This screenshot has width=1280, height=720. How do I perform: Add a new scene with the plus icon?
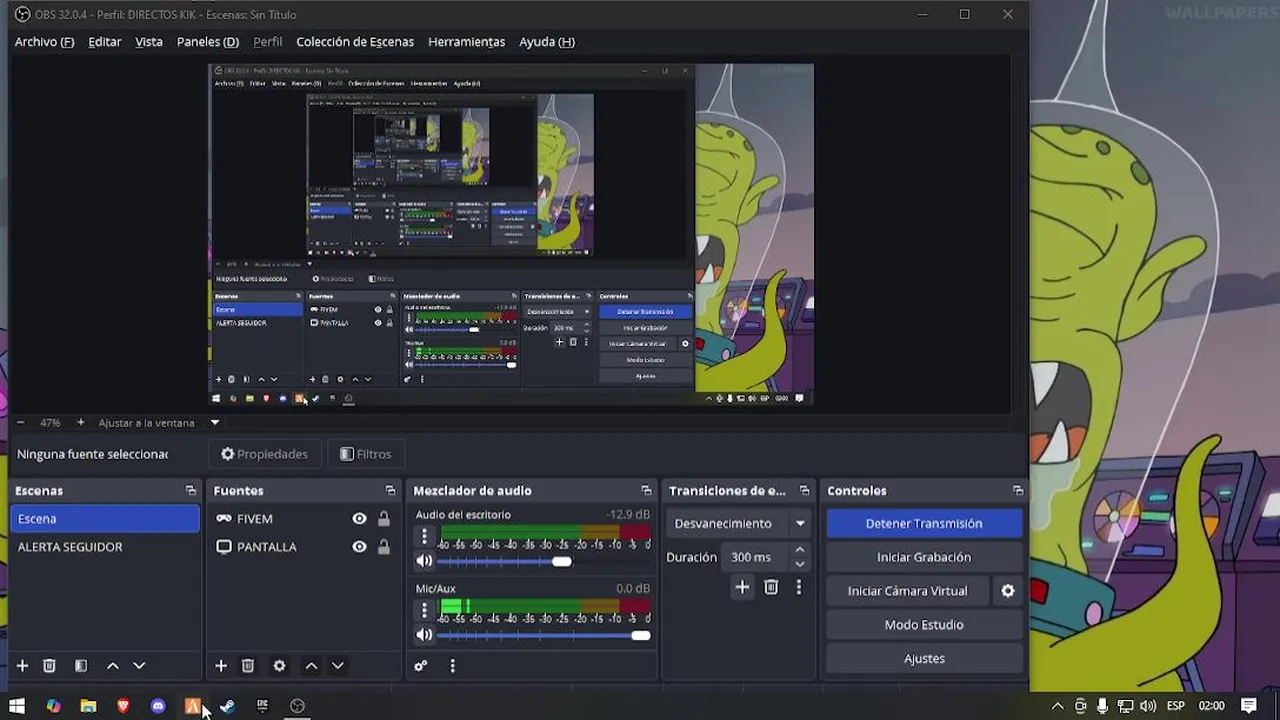(x=22, y=666)
